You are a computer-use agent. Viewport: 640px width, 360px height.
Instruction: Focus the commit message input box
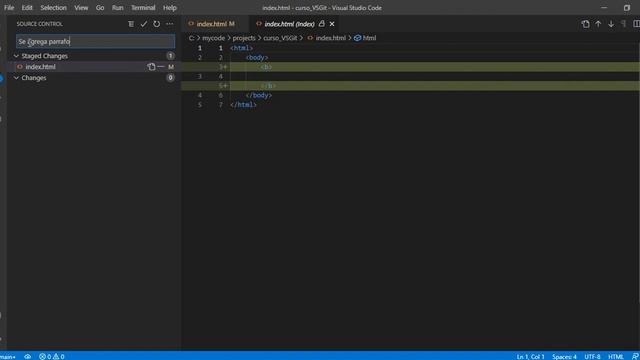click(96, 41)
